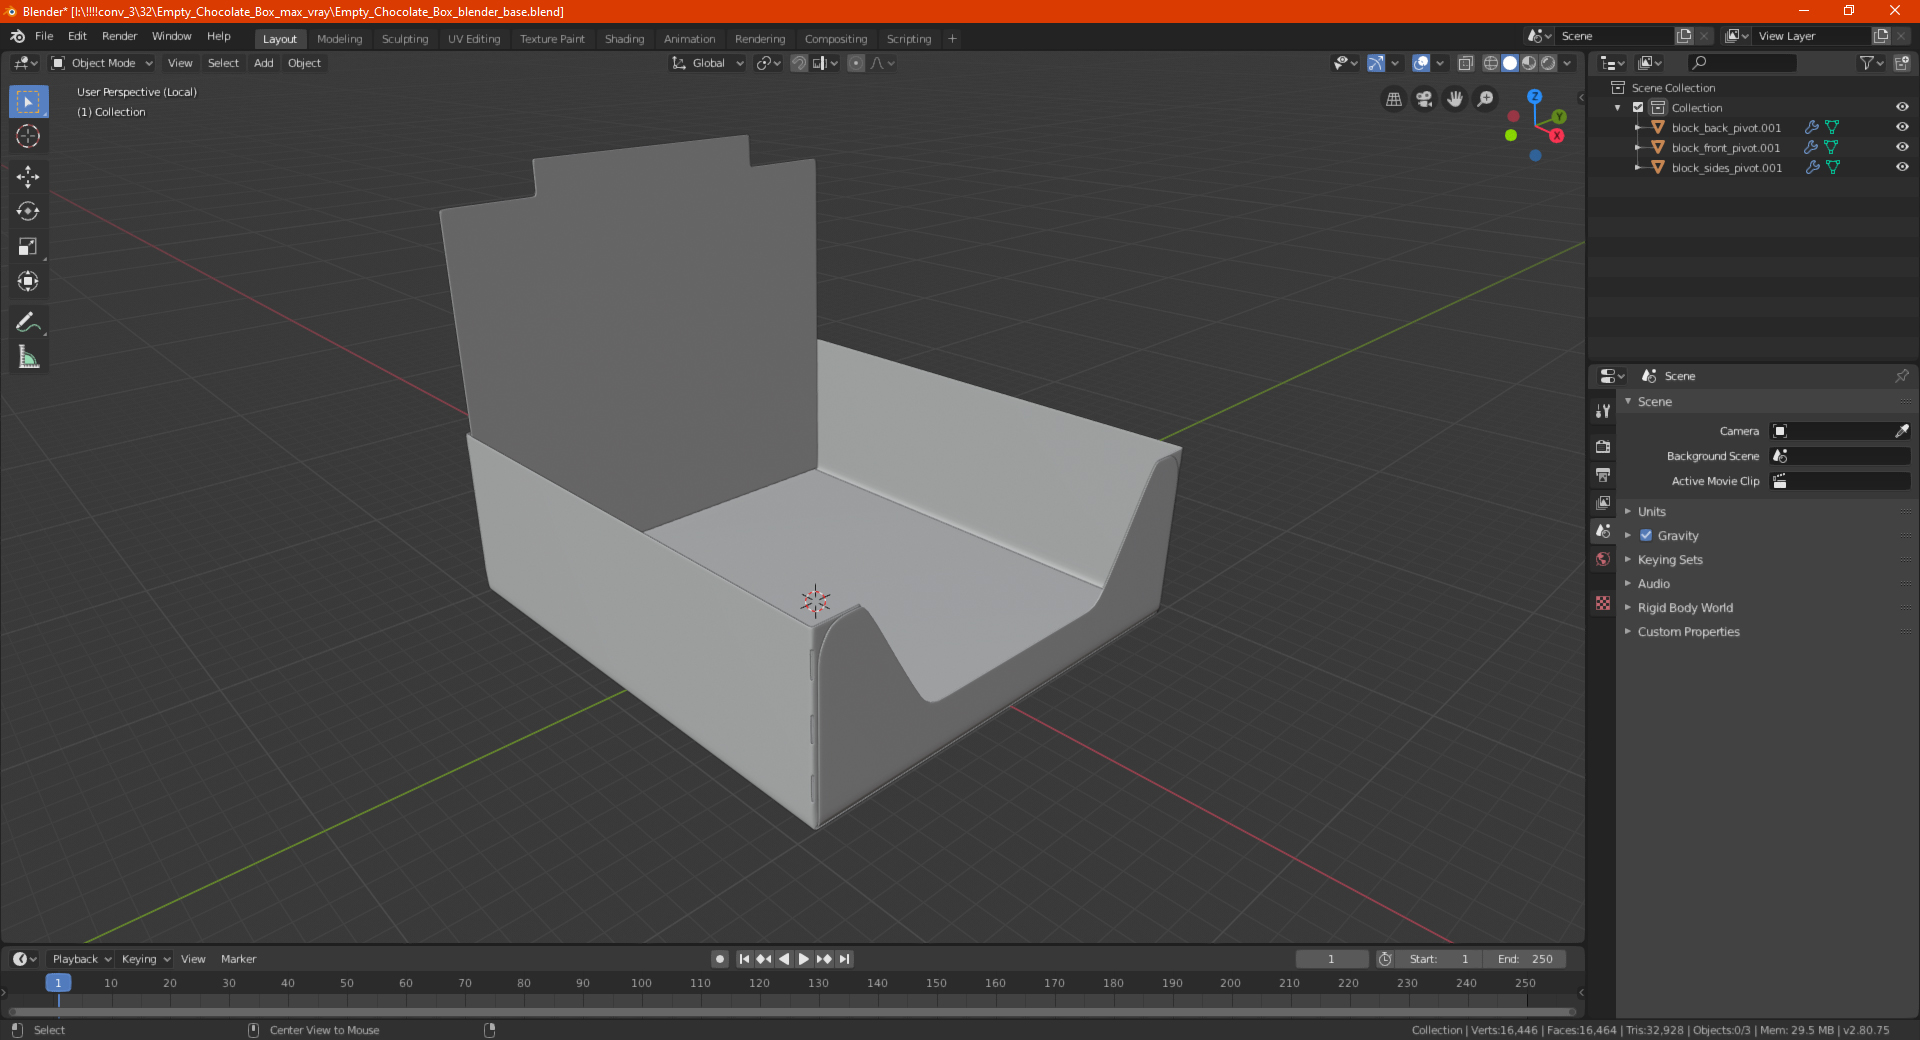
Task: Click frame 100 on timeline ruler
Action: pos(641,983)
